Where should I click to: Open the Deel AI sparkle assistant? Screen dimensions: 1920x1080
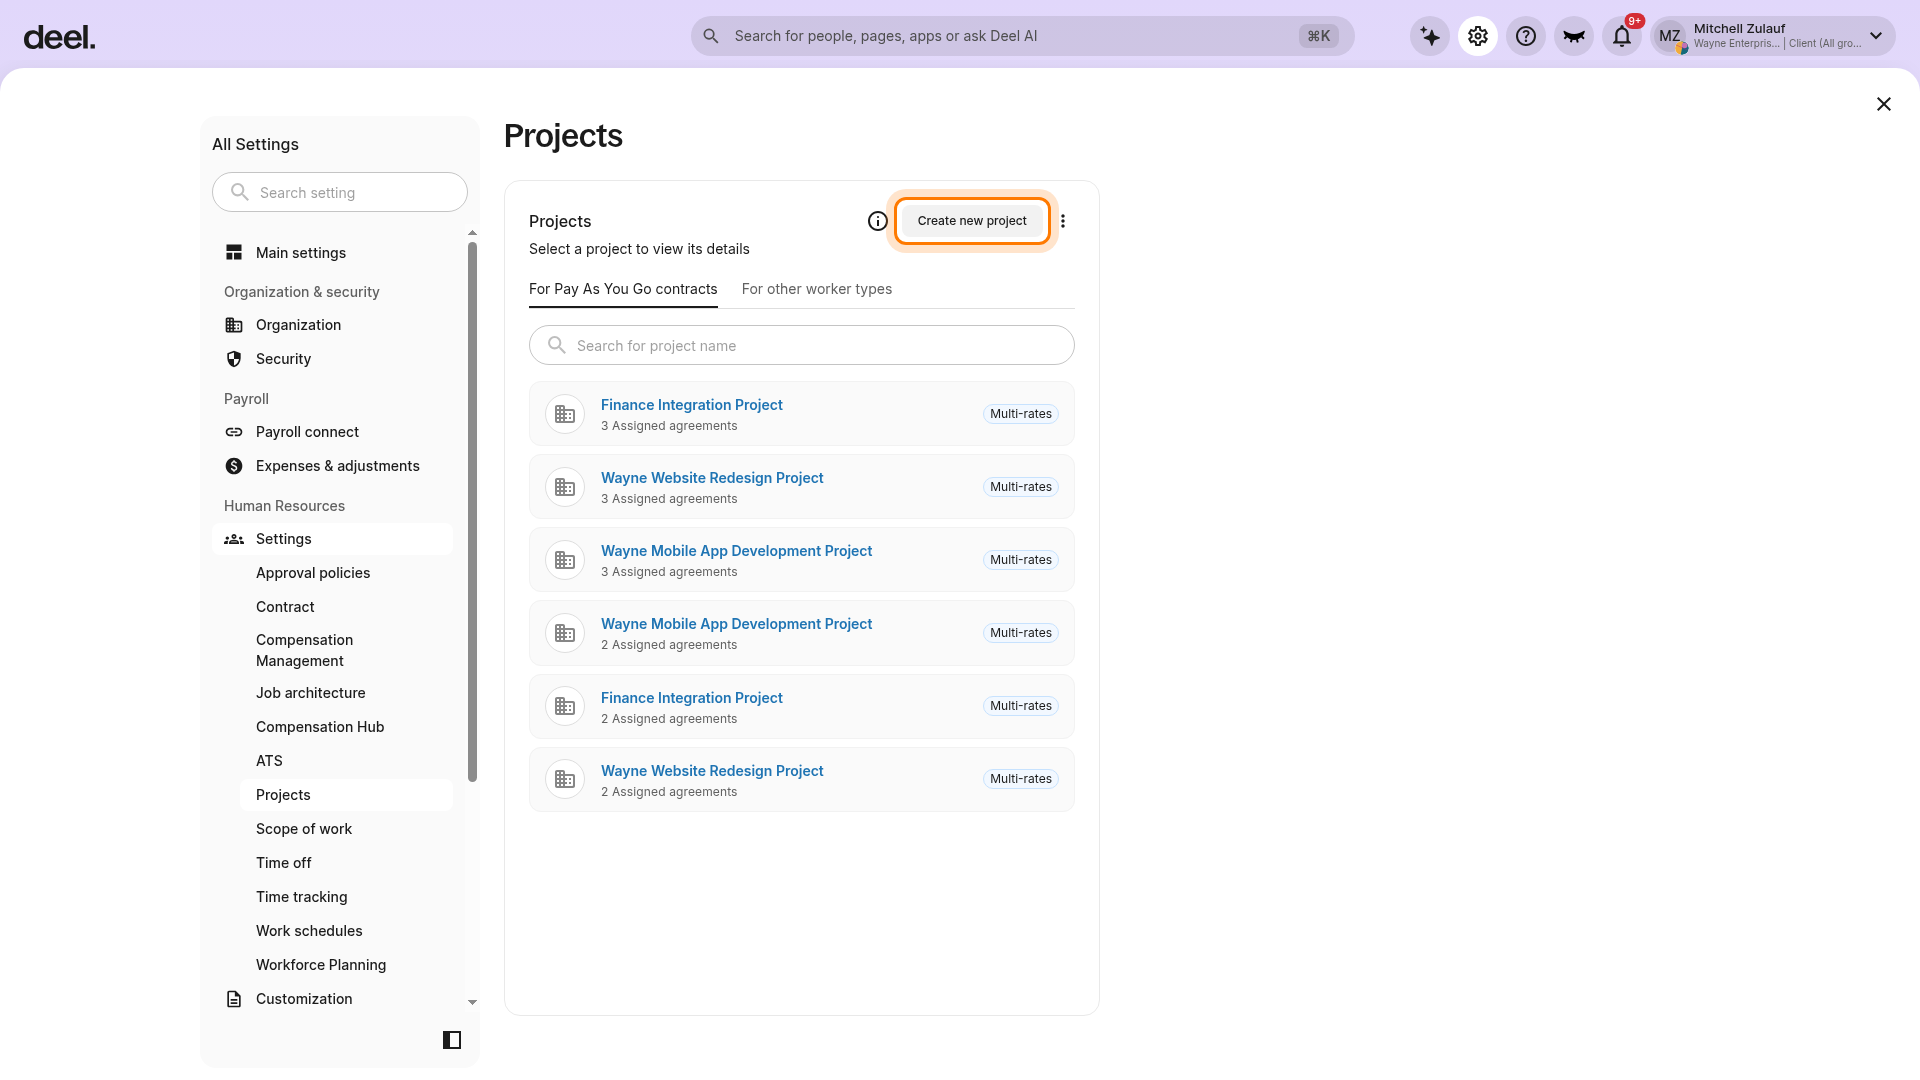click(x=1430, y=36)
